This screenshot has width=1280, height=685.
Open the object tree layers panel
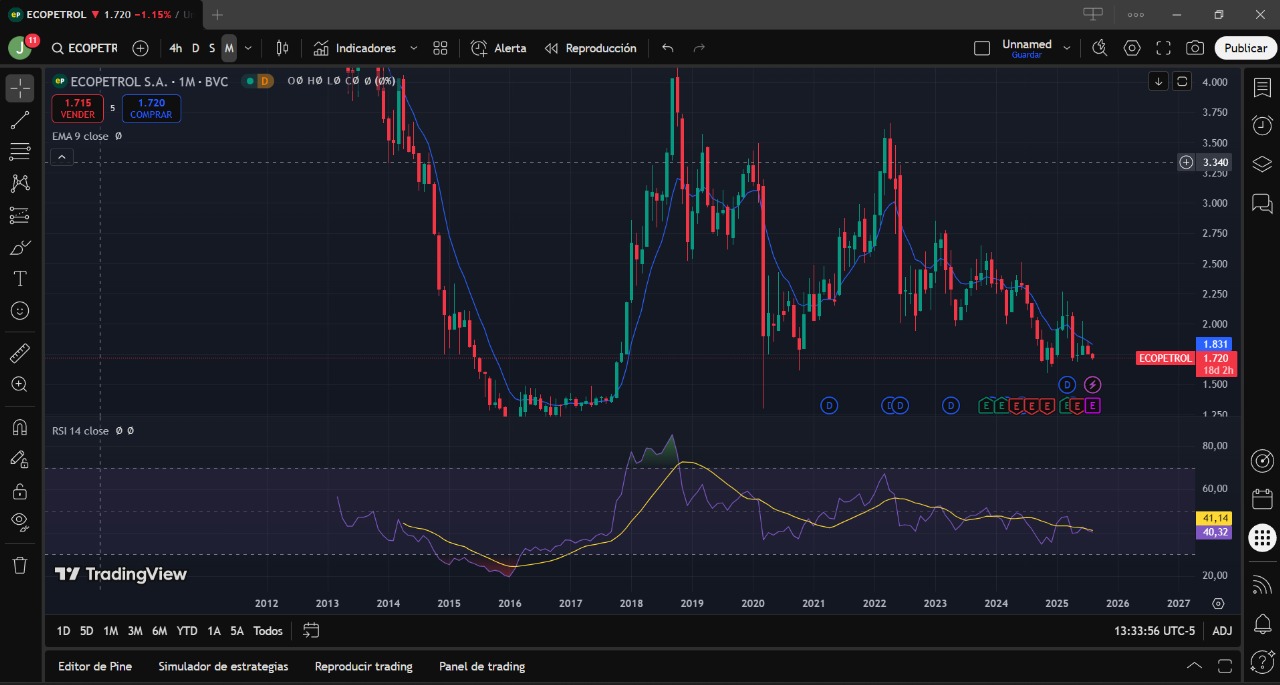(x=1262, y=163)
